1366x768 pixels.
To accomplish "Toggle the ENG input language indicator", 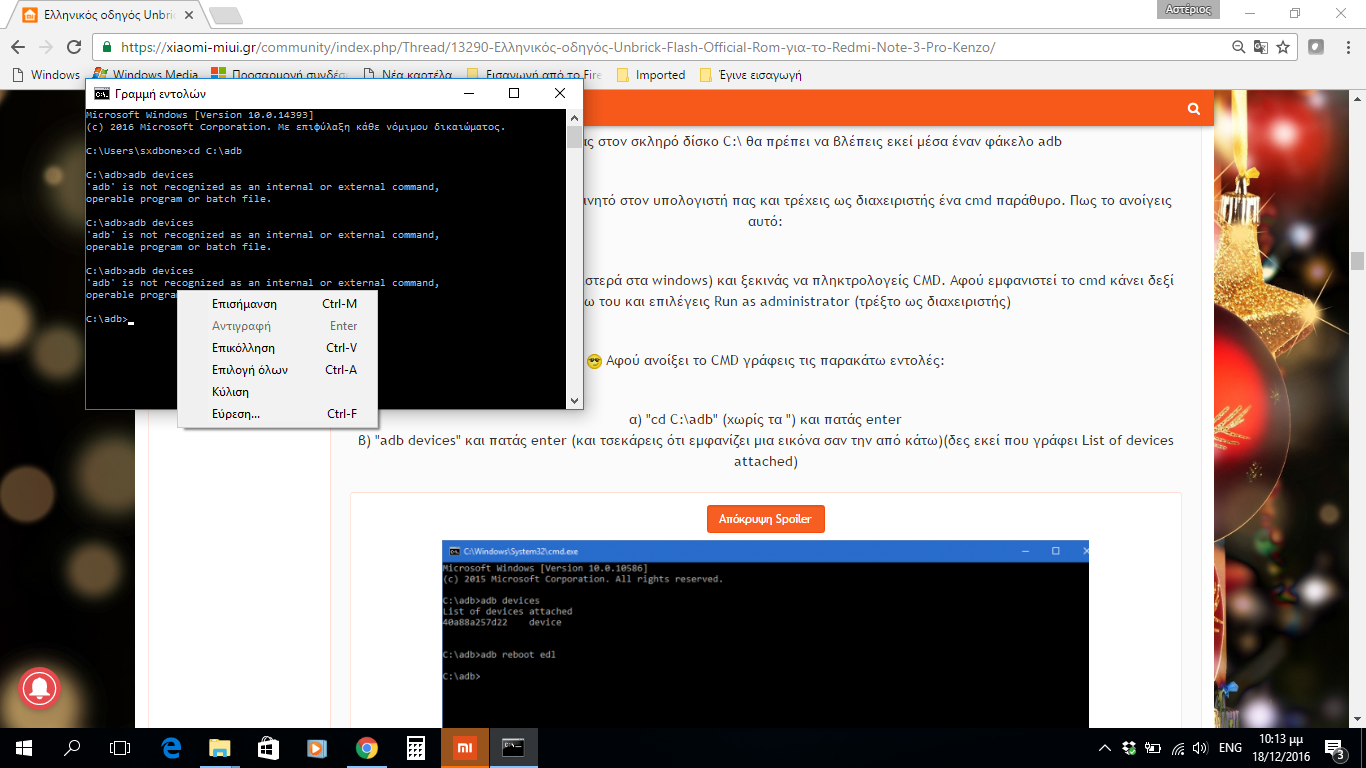I will point(1231,748).
